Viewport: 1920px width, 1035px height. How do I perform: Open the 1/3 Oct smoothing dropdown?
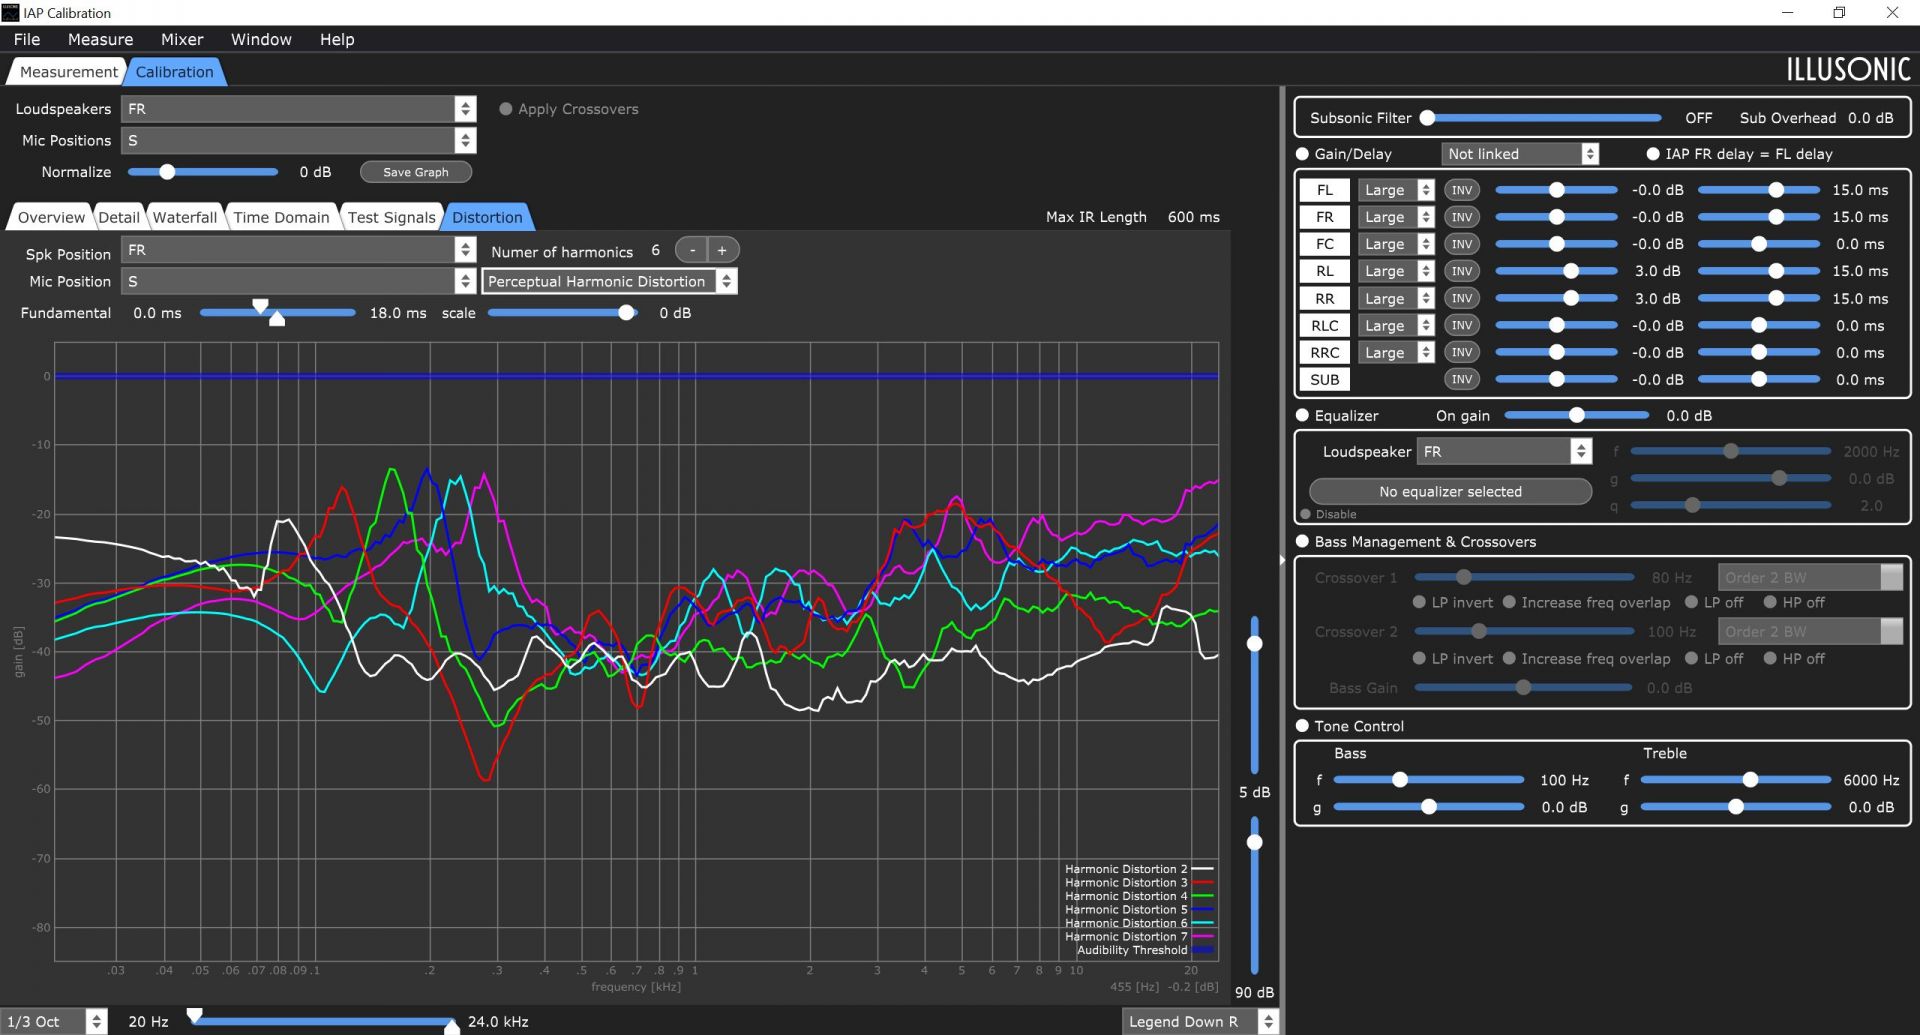53,1021
